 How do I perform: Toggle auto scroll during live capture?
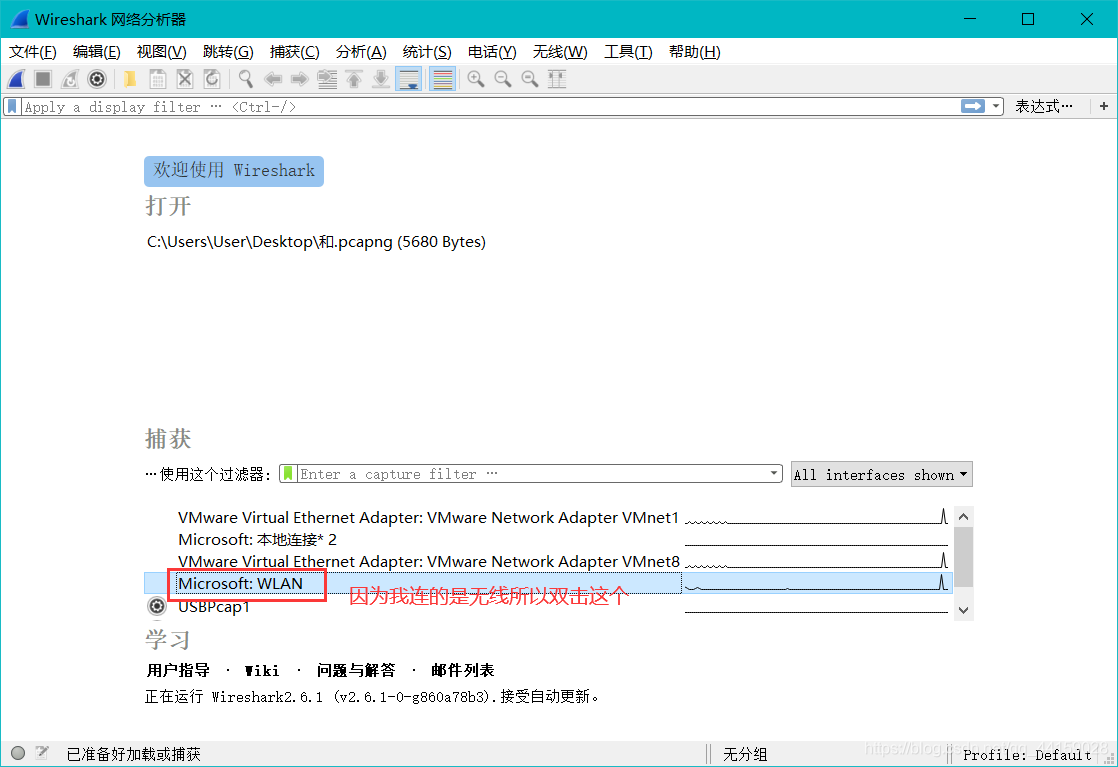[x=409, y=79]
